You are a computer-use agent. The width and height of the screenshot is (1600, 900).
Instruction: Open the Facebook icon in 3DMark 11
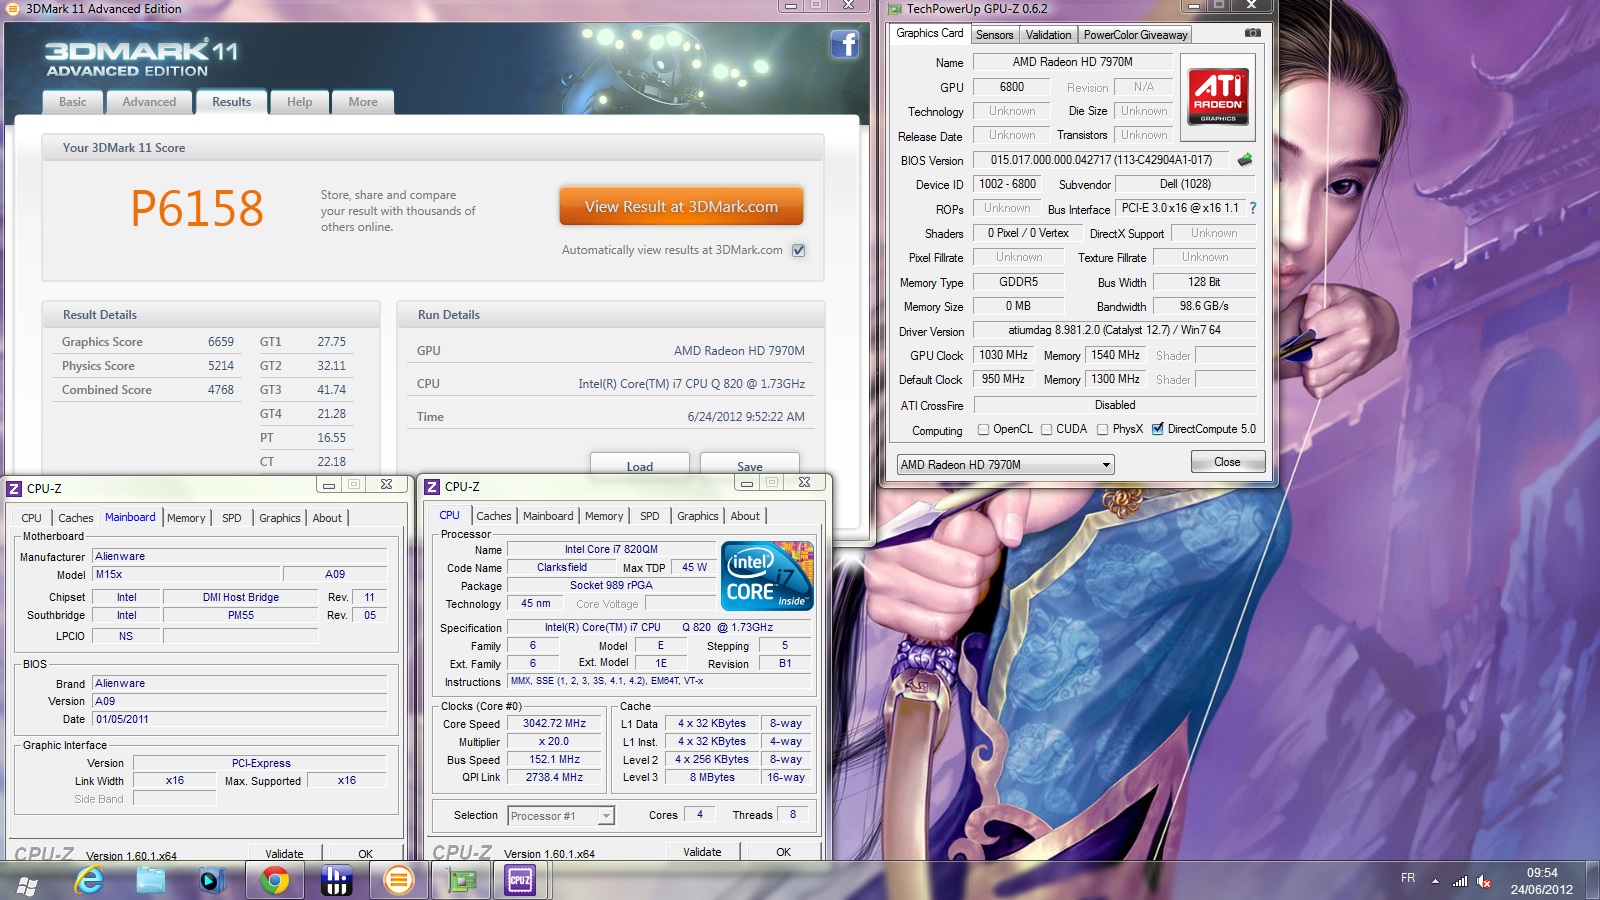(x=845, y=44)
